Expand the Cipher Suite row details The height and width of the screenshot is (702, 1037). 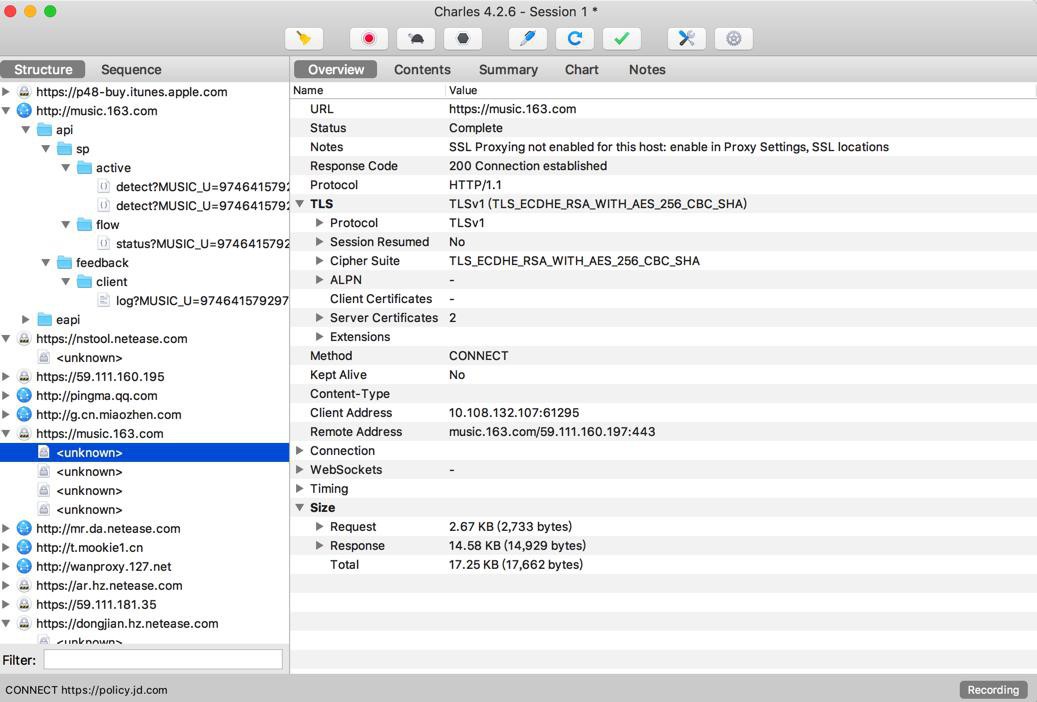(x=319, y=261)
